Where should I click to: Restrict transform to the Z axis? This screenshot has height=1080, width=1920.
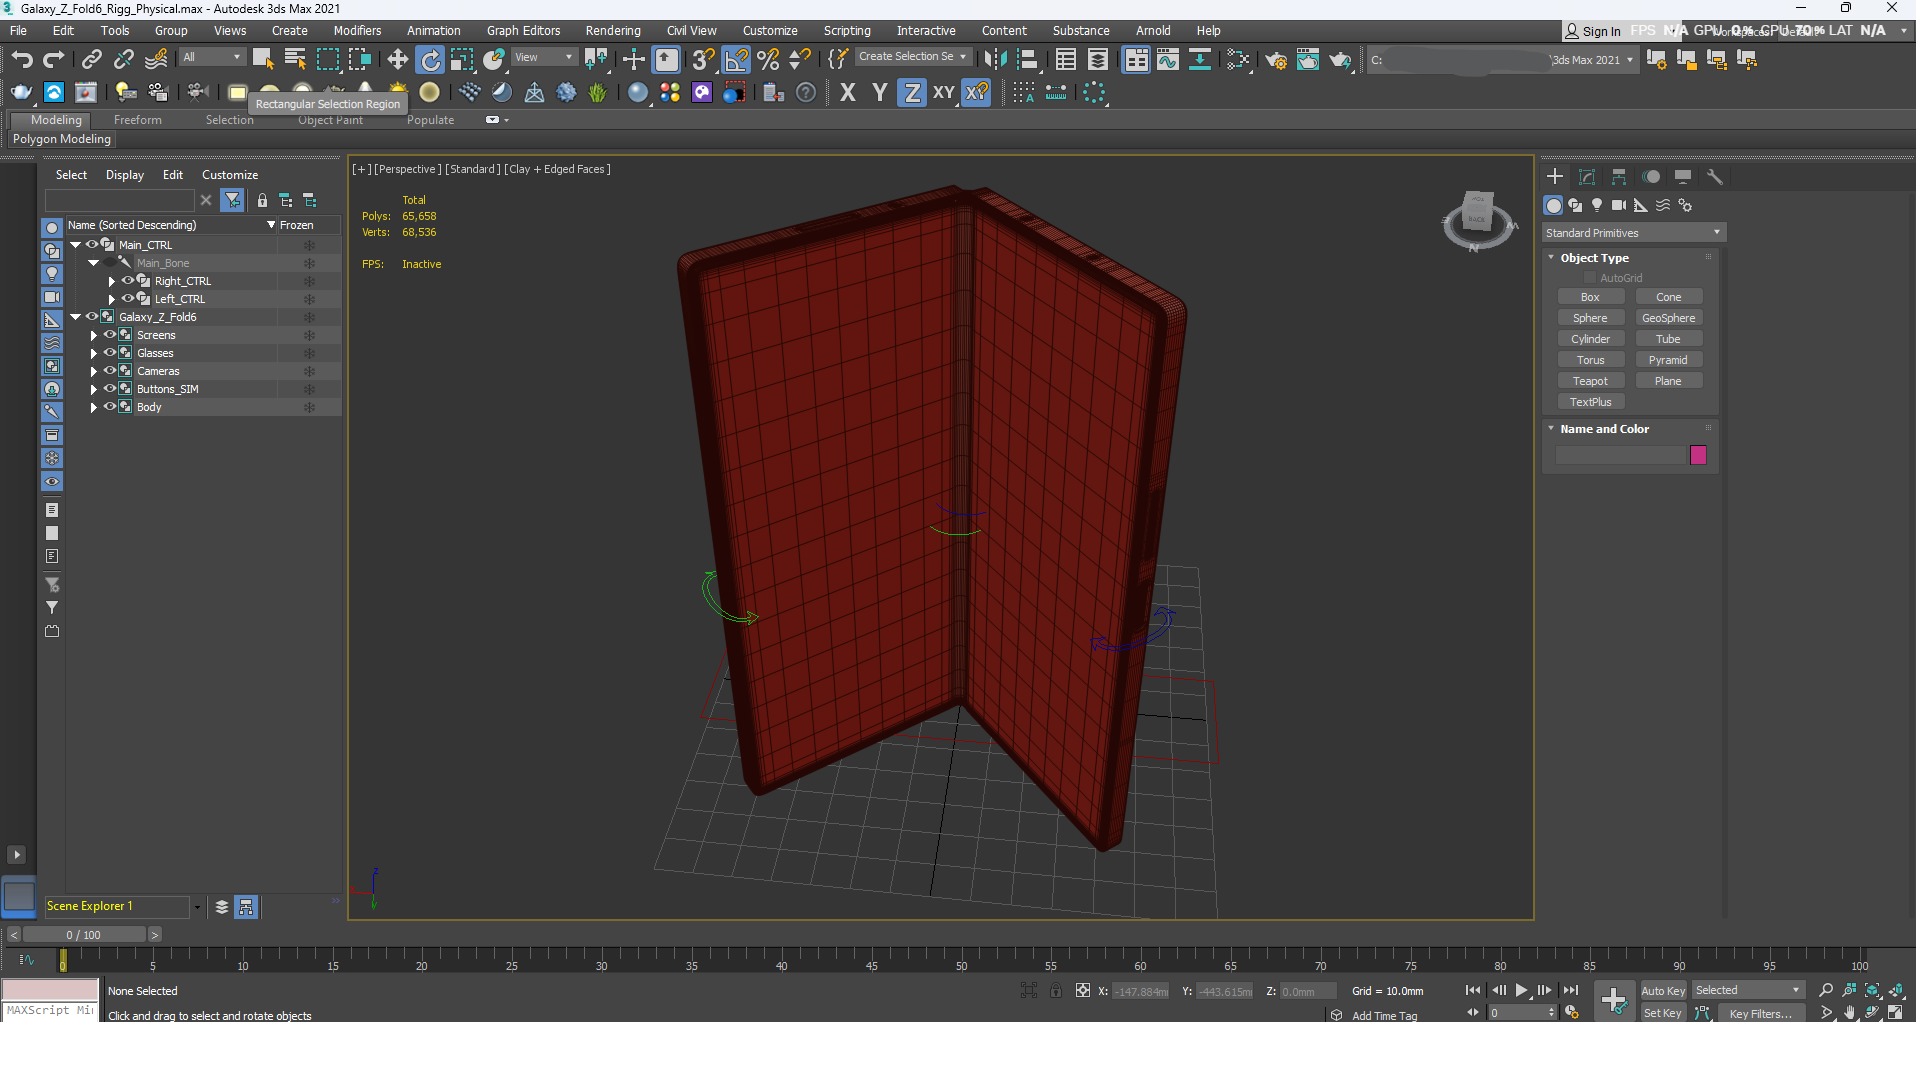tap(911, 93)
